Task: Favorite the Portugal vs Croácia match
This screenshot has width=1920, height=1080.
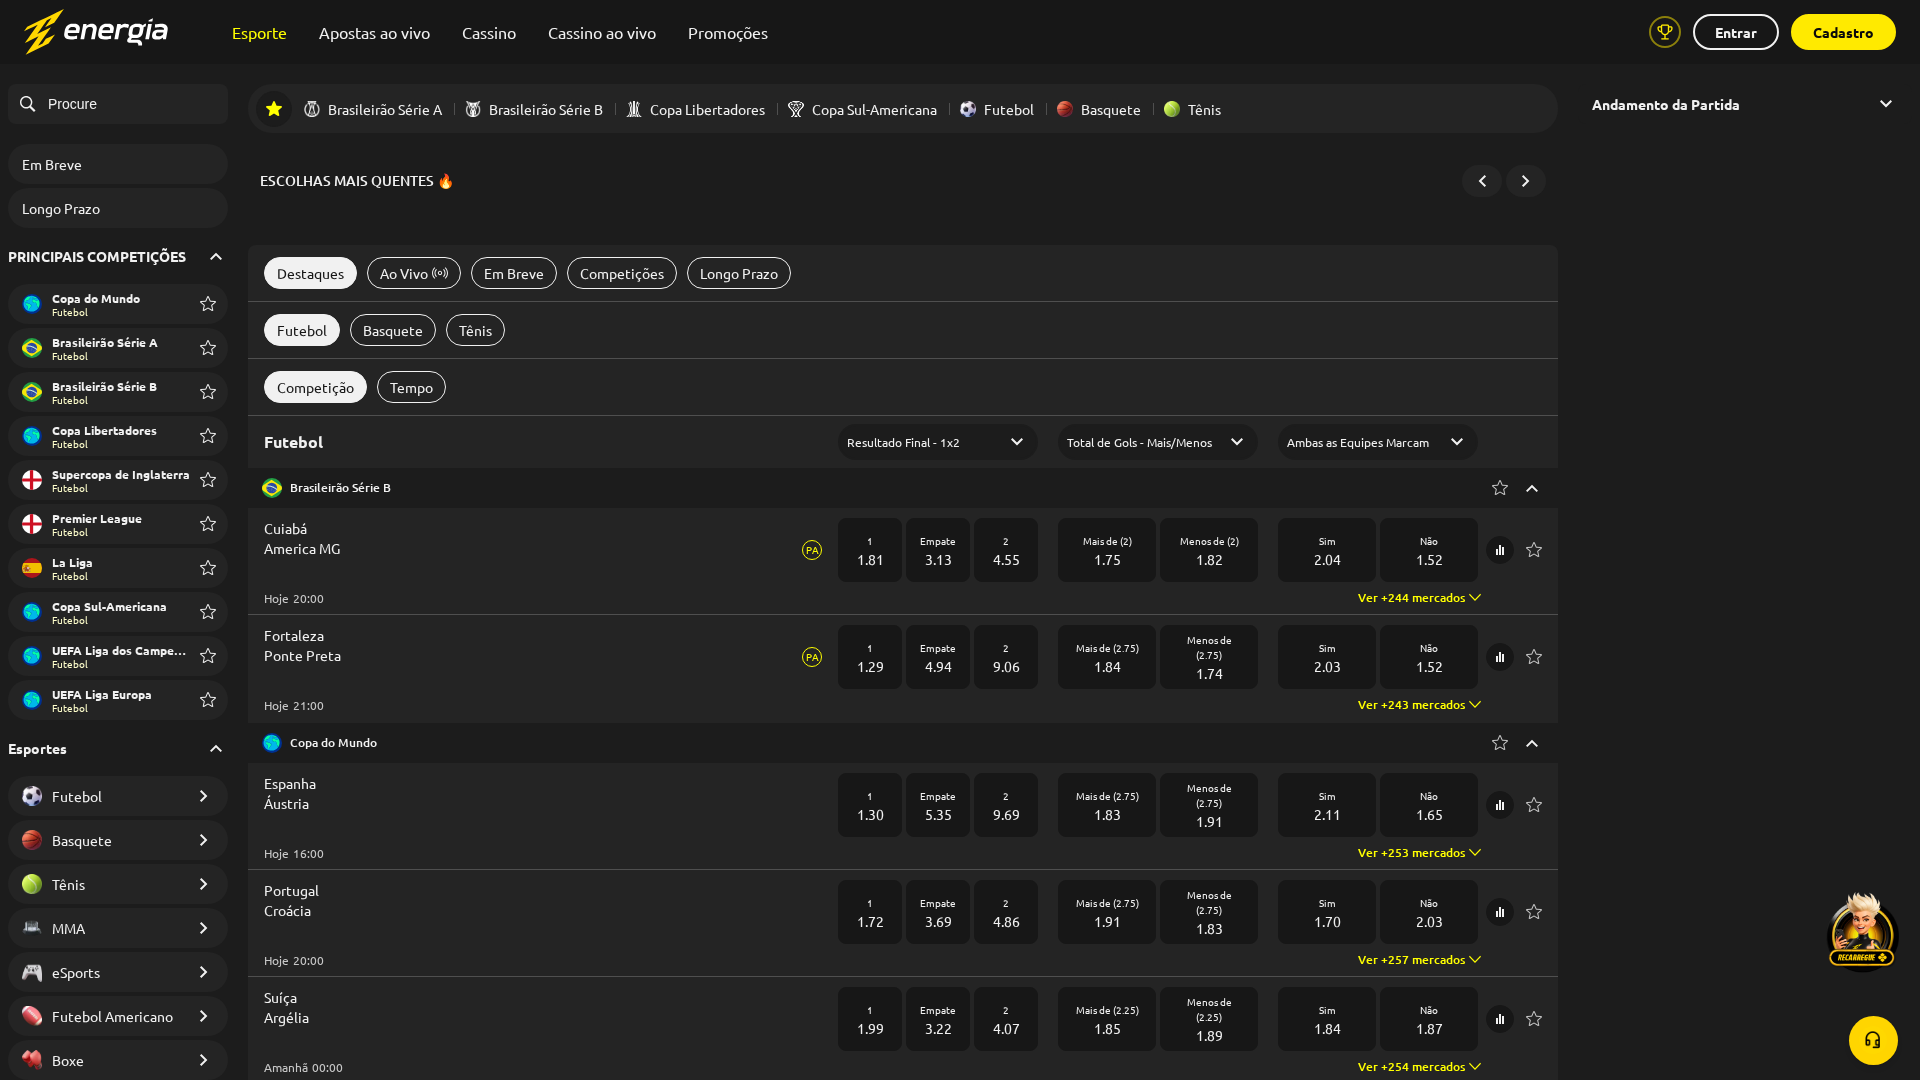Action: click(x=1534, y=912)
